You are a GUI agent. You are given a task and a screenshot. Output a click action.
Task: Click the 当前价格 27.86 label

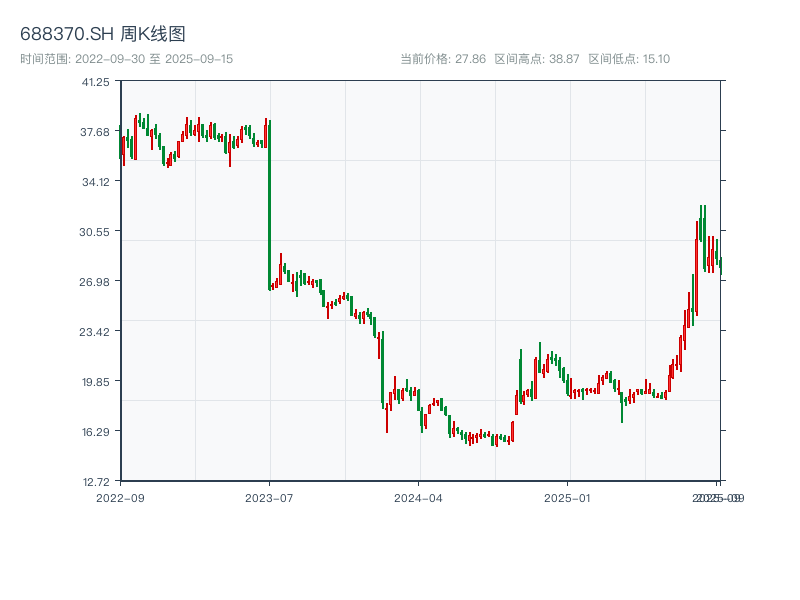(x=442, y=59)
